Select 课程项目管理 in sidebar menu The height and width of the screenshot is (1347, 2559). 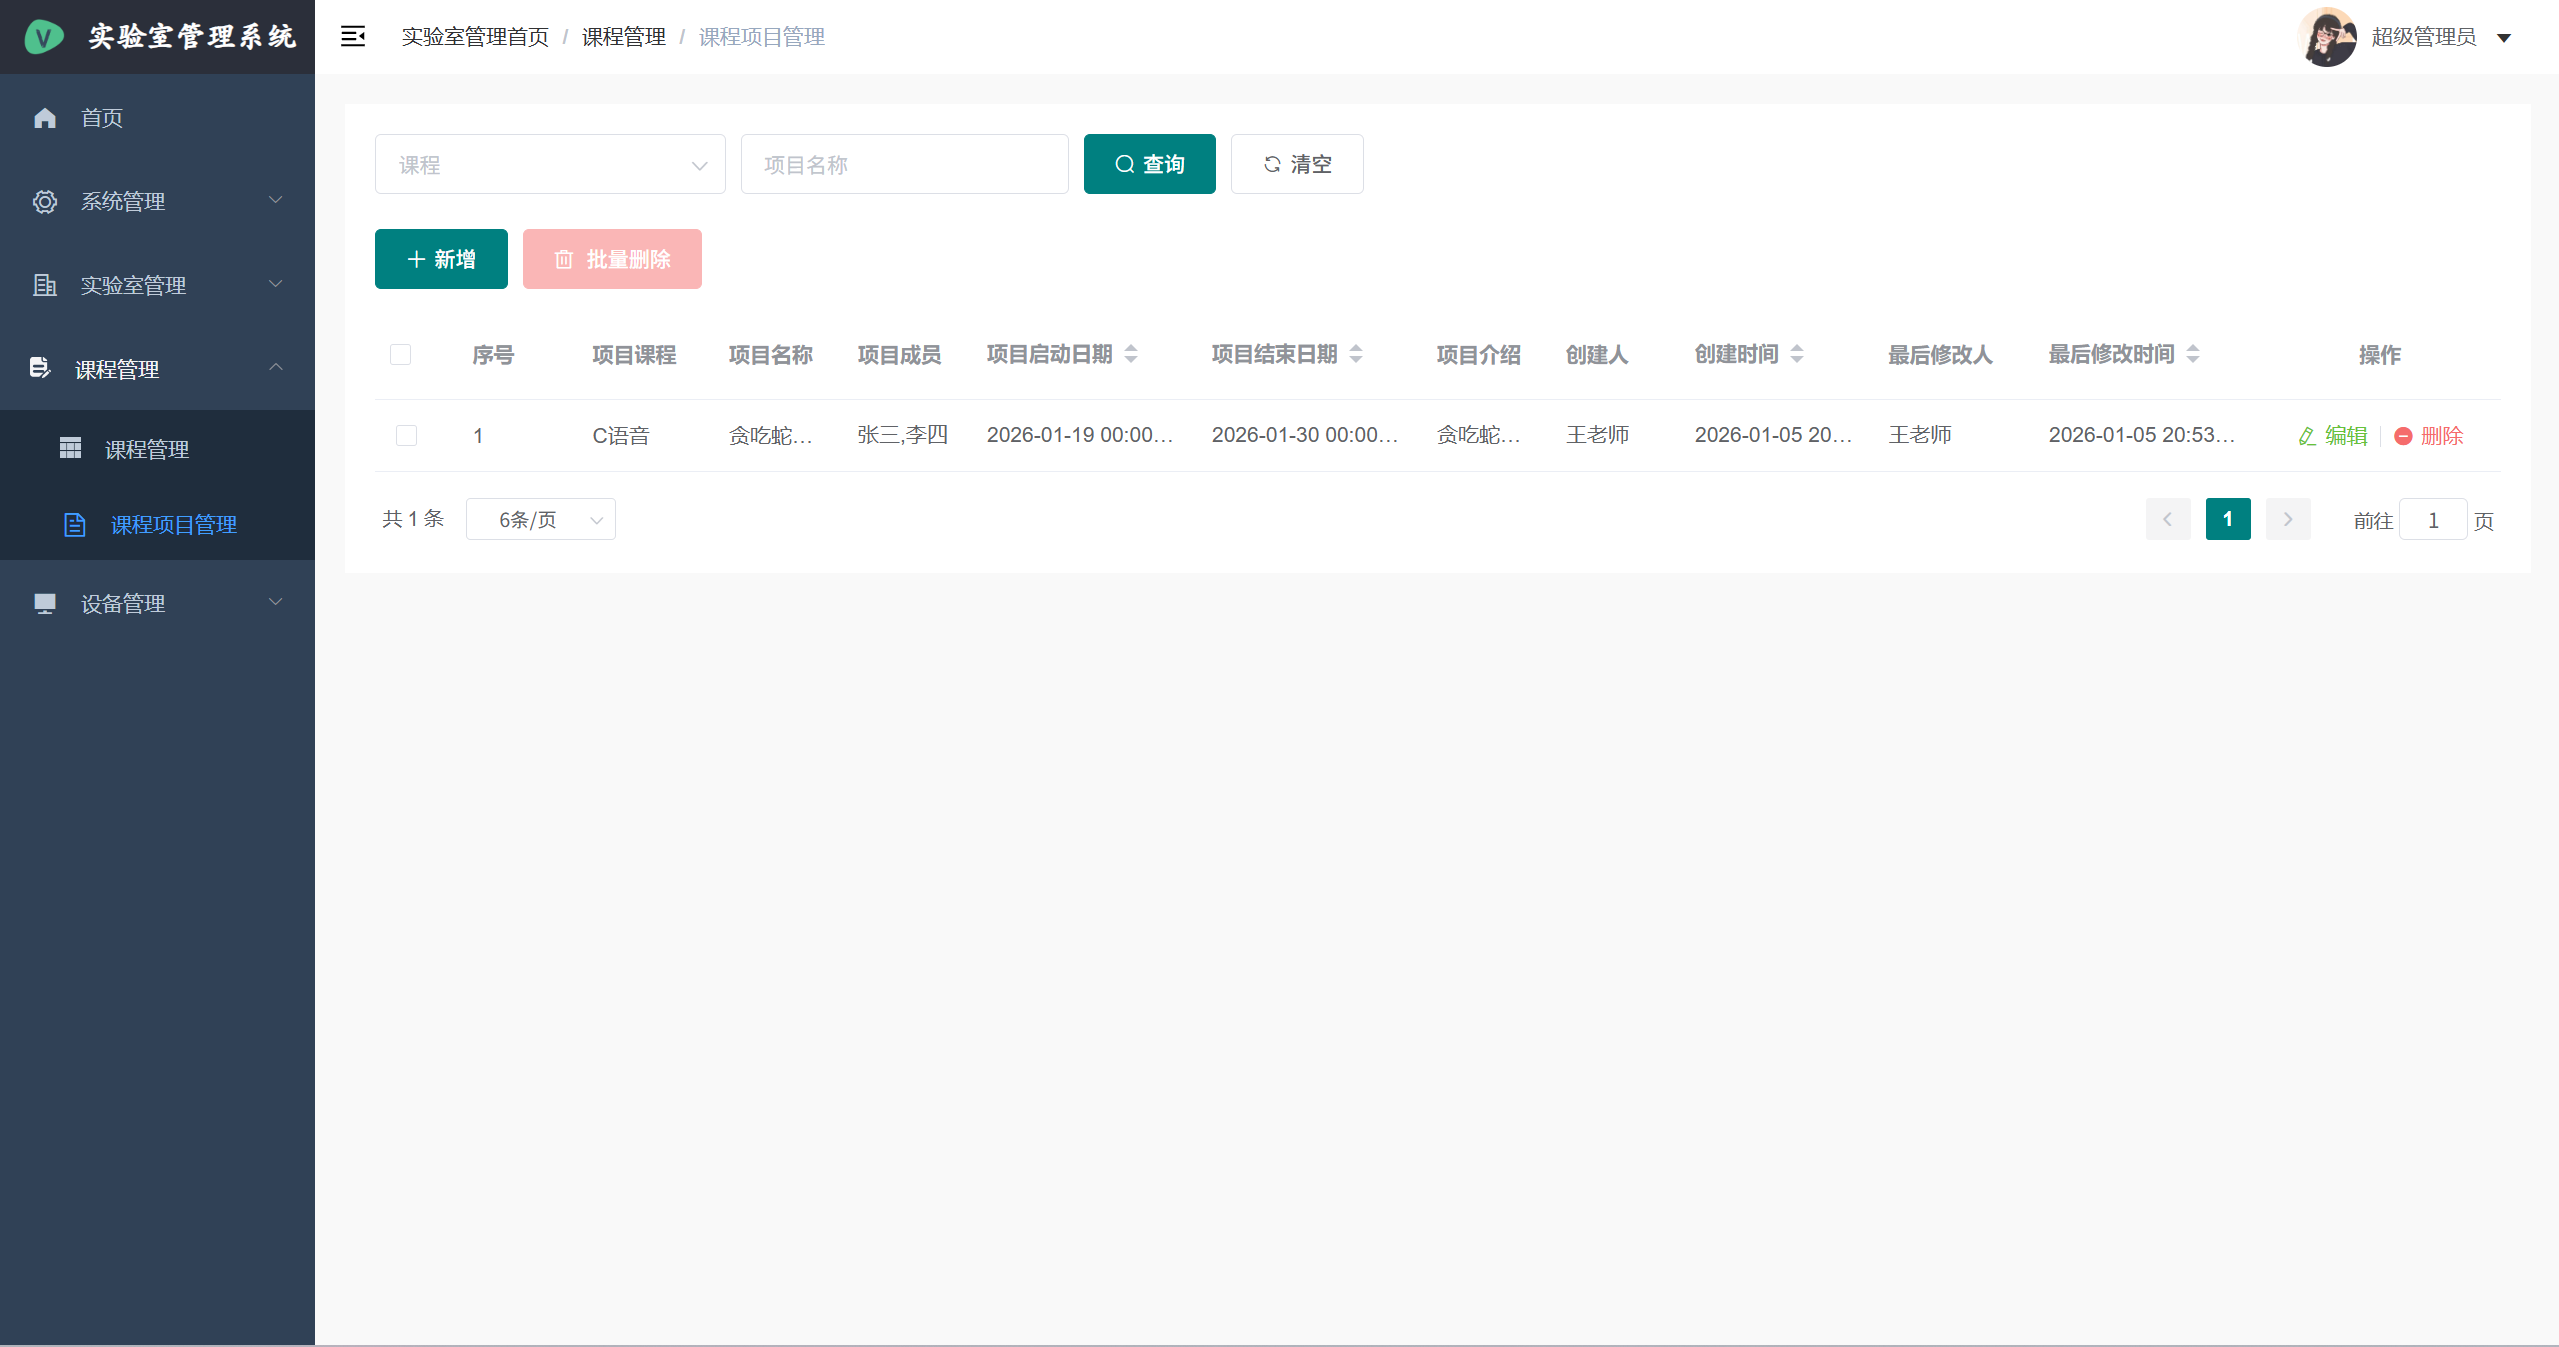point(173,524)
